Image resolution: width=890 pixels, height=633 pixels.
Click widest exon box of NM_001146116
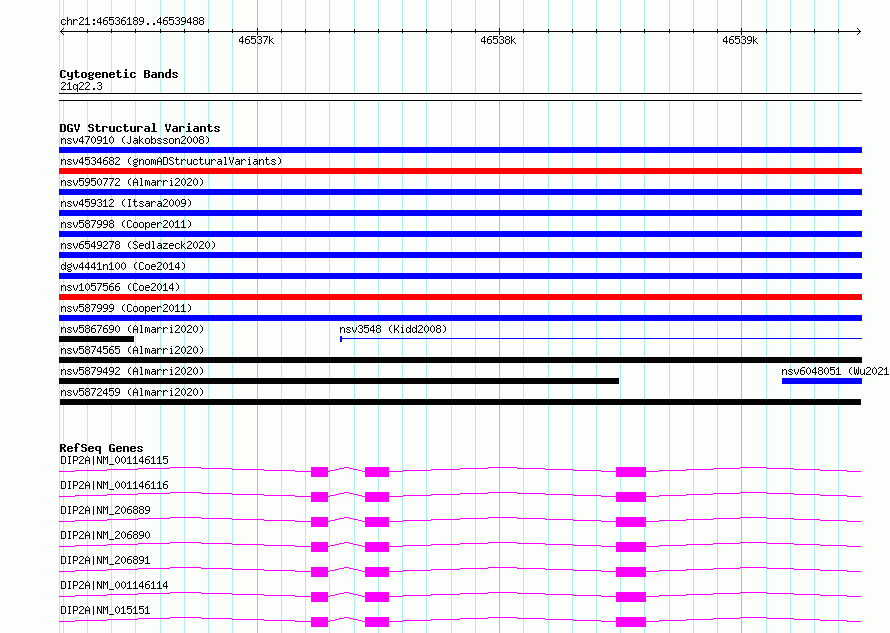pyautogui.click(x=631, y=497)
